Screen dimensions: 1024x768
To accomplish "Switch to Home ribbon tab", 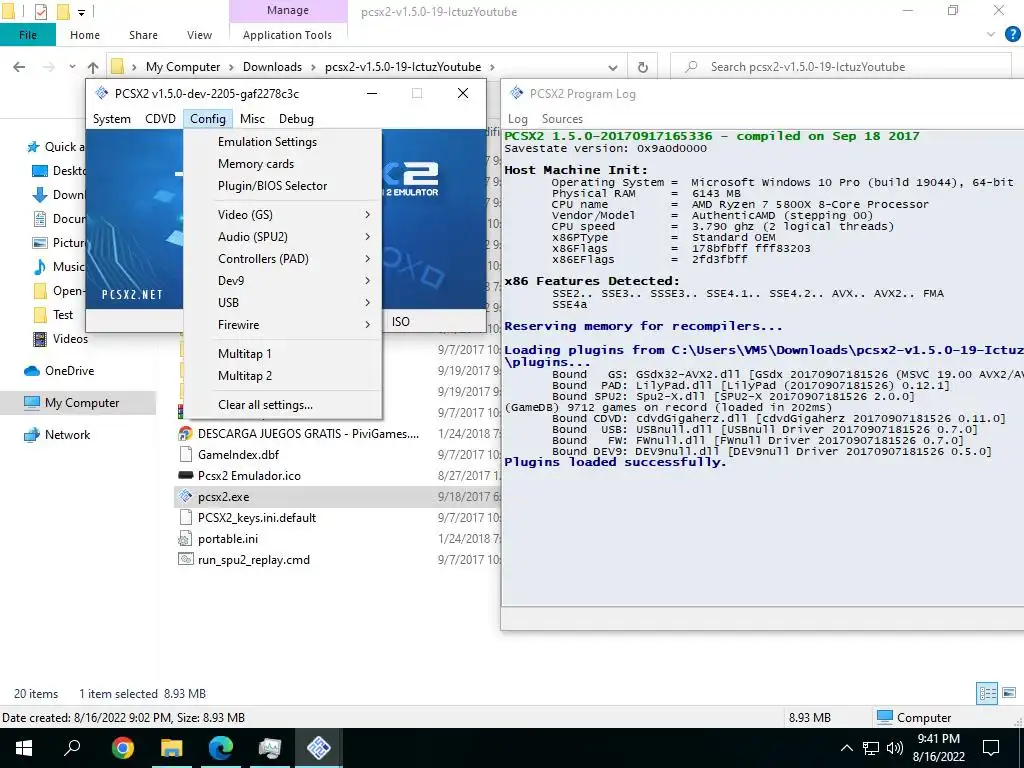I will point(85,35).
